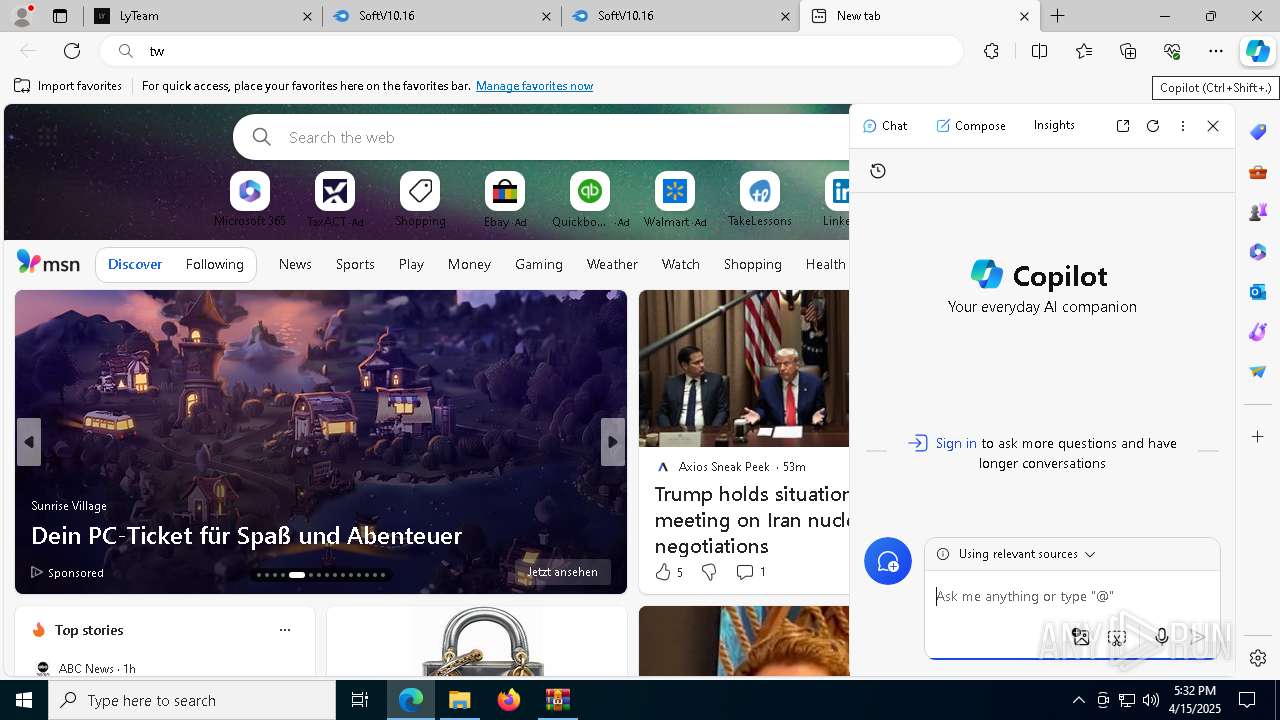Open Outlook icon in Edge sidebar
The width and height of the screenshot is (1280, 720).
tap(1258, 292)
